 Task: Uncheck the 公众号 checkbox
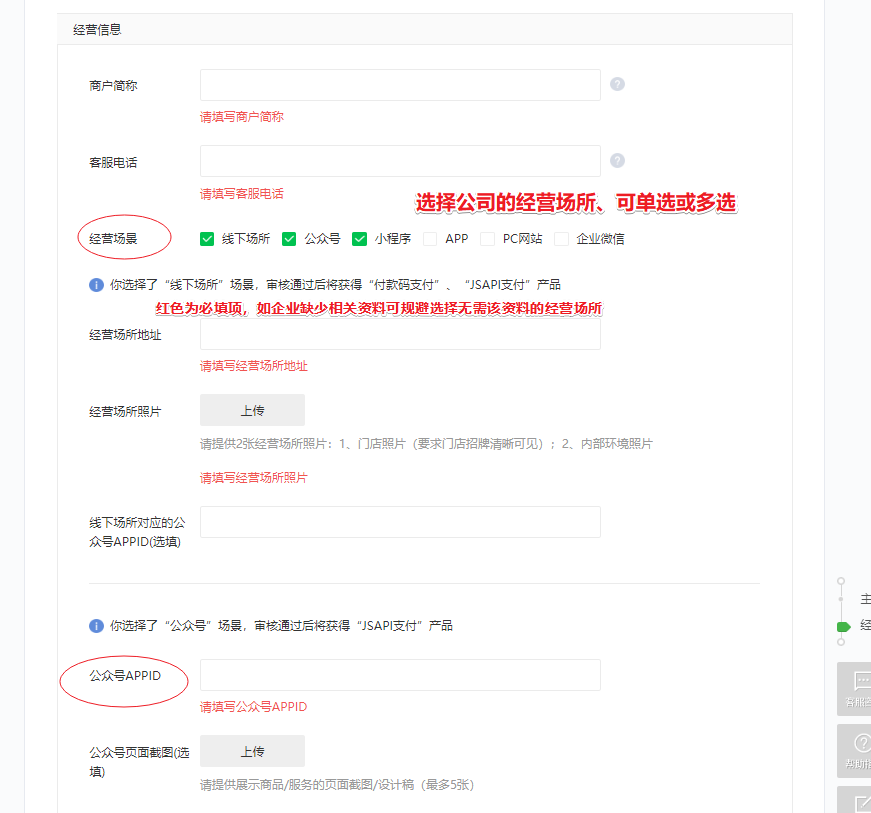(x=289, y=239)
